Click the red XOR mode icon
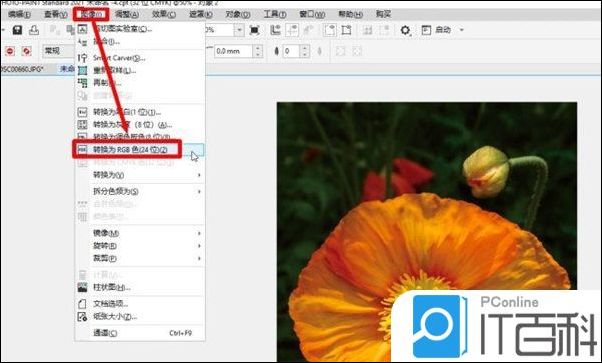The image size is (602, 363). (26, 51)
